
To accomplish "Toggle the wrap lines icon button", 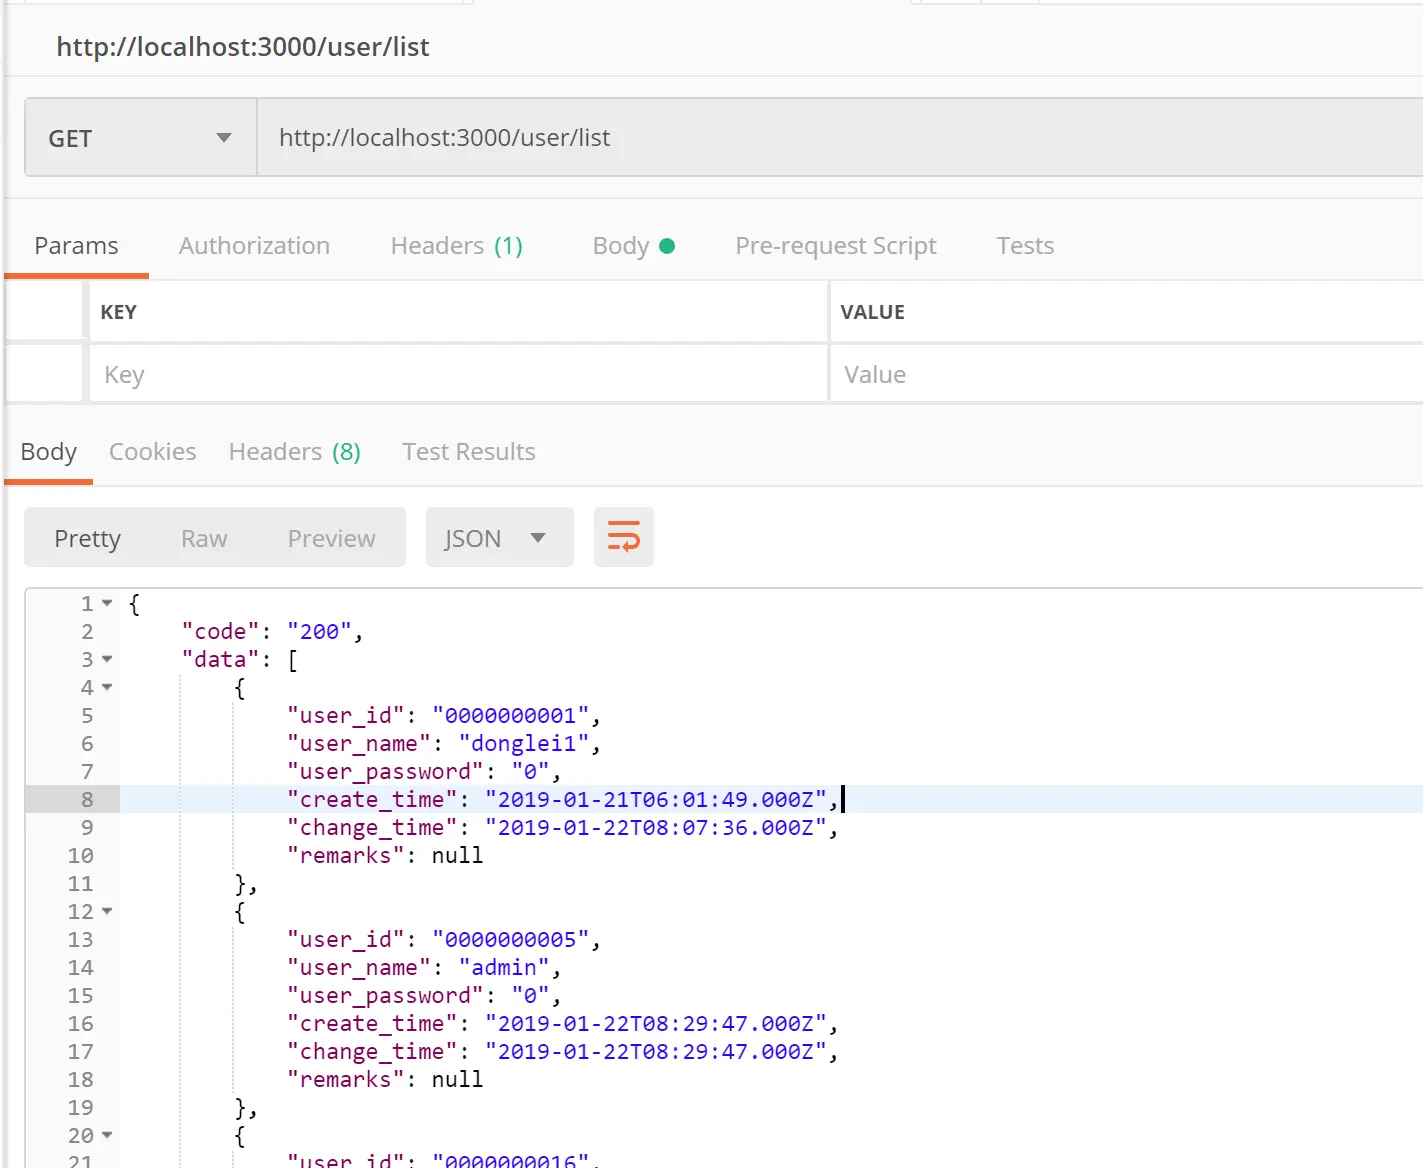I will coord(623,537).
